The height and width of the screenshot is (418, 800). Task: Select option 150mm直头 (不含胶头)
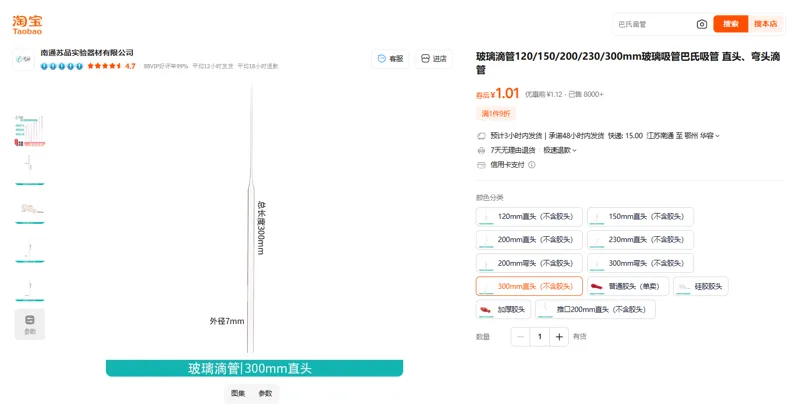(x=640, y=216)
